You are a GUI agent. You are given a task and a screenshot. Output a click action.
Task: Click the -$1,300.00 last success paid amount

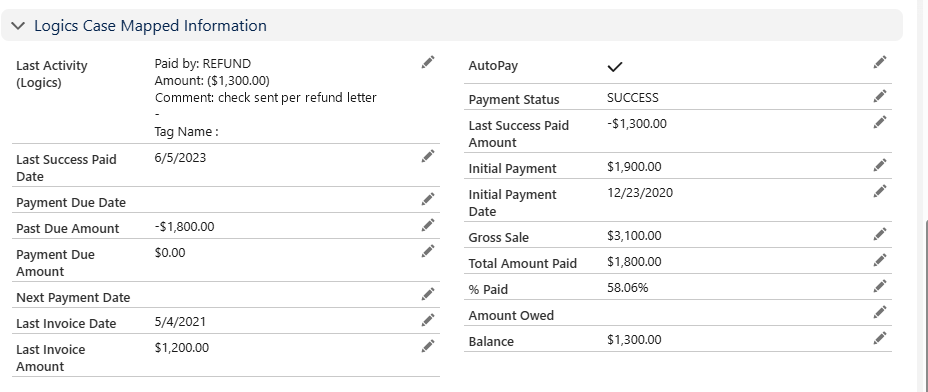(x=637, y=124)
